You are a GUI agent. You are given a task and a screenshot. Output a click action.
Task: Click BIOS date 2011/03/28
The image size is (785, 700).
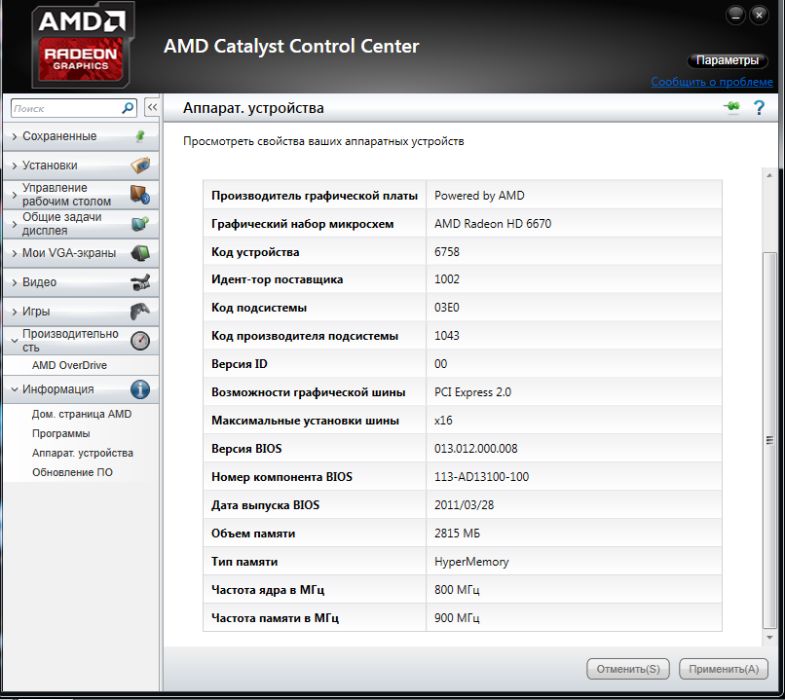click(x=464, y=505)
